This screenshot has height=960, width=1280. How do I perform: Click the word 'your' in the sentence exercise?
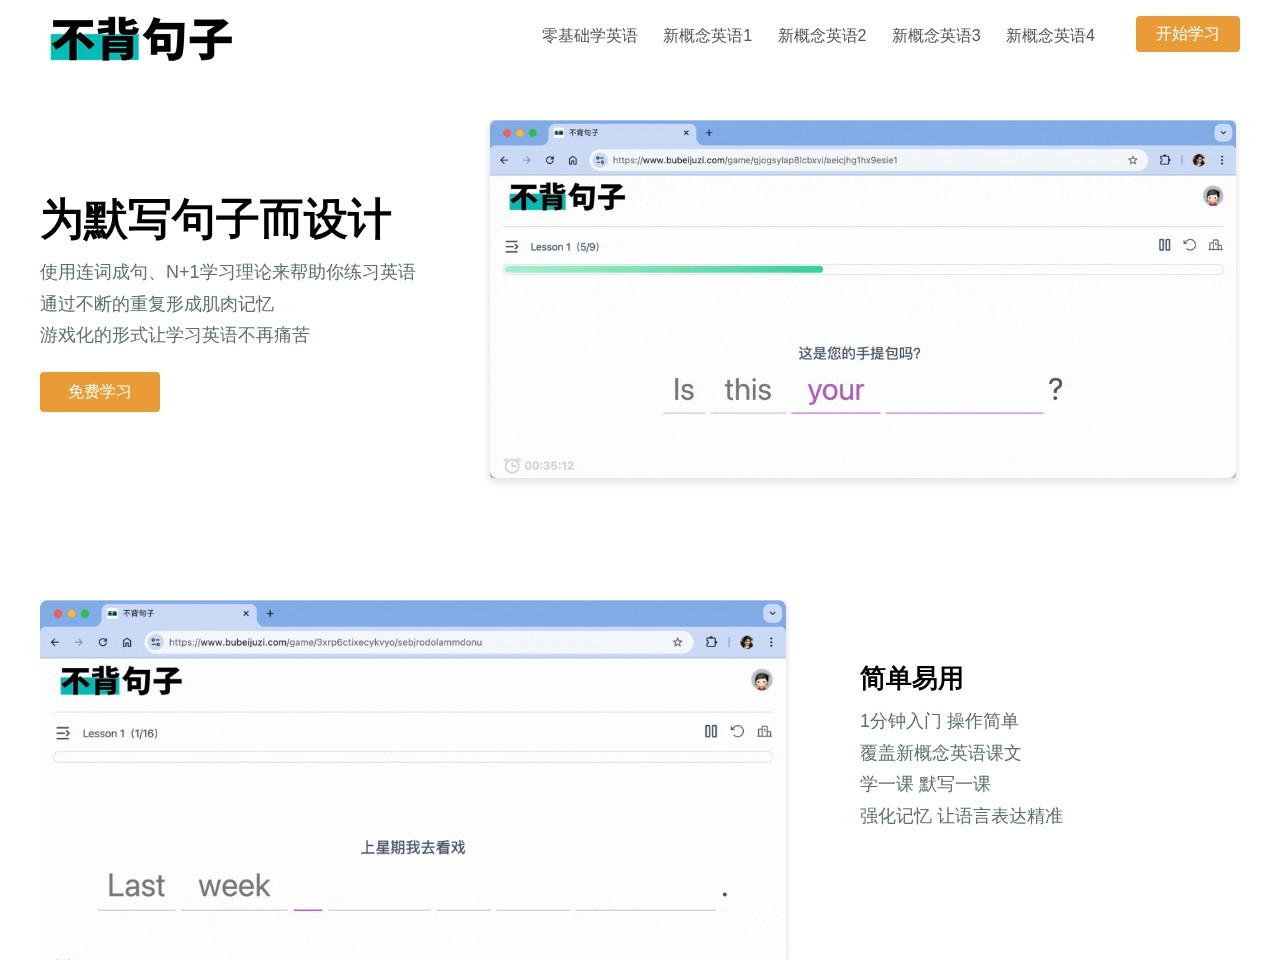click(x=836, y=390)
